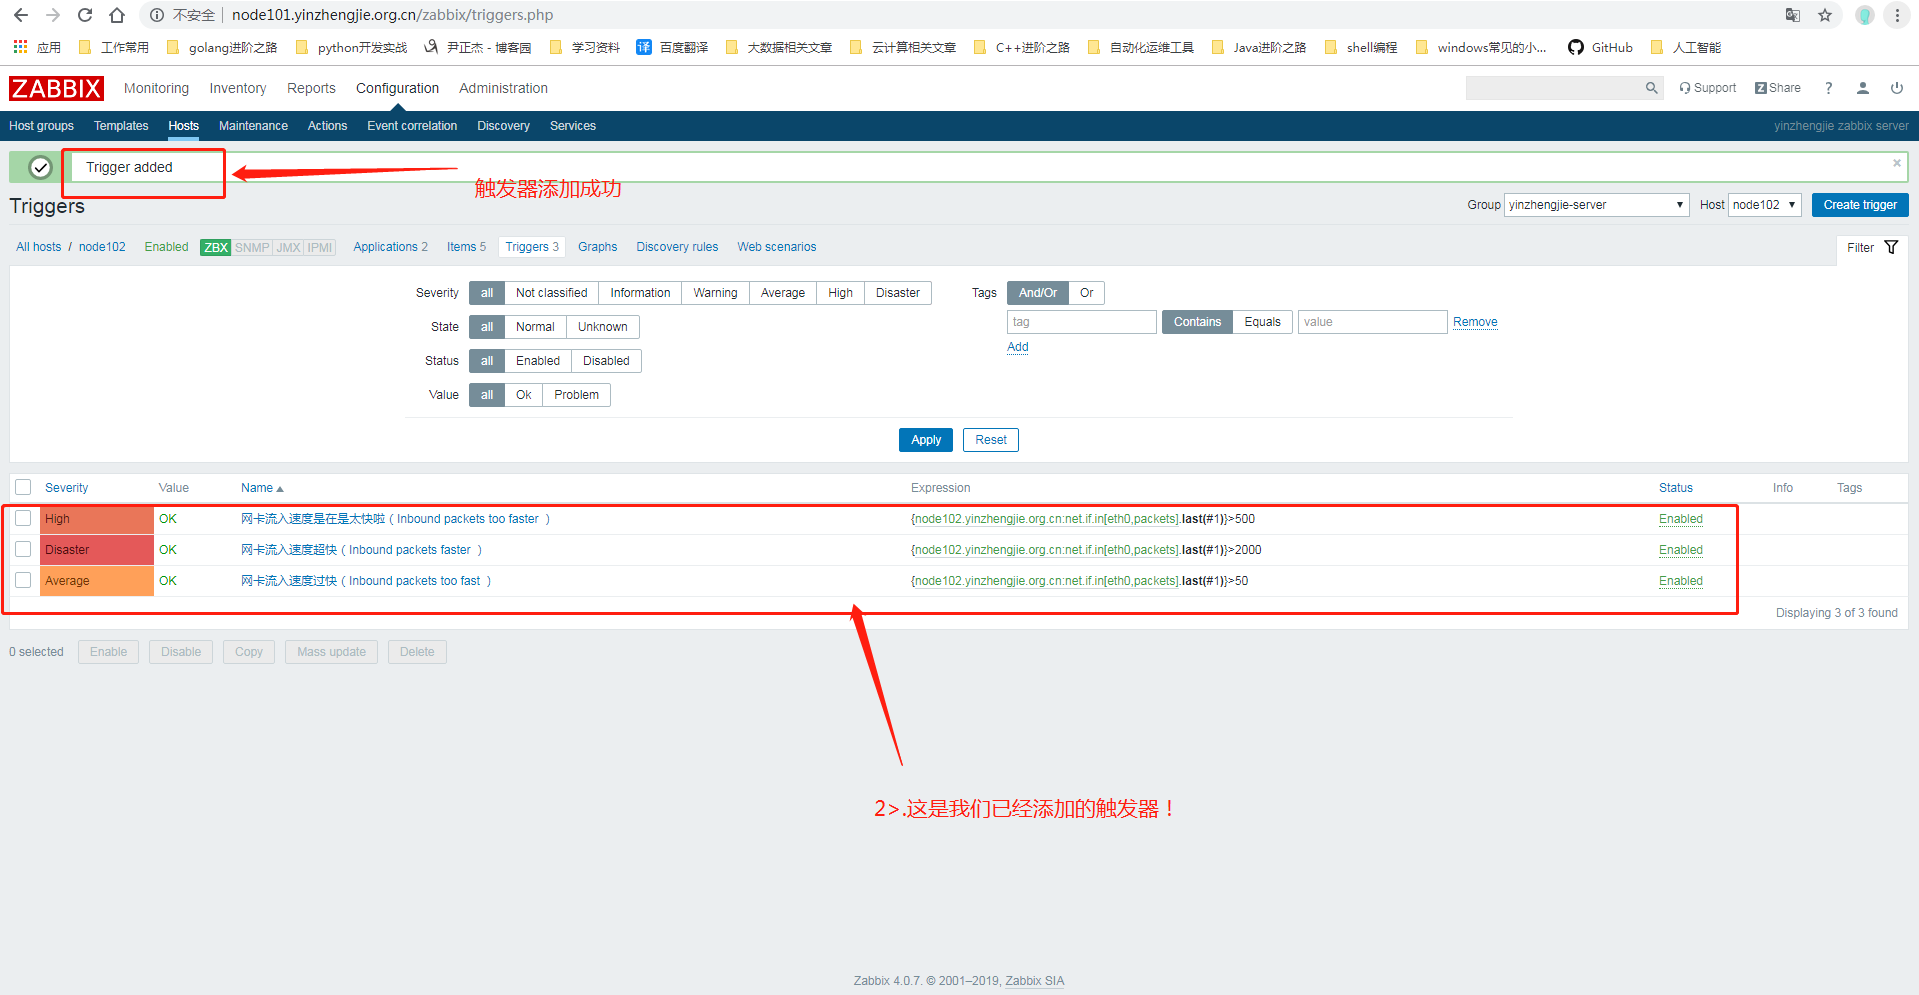Viewport: 1919px width, 995px height.
Task: Go to Templates submenu
Action: tap(121, 126)
